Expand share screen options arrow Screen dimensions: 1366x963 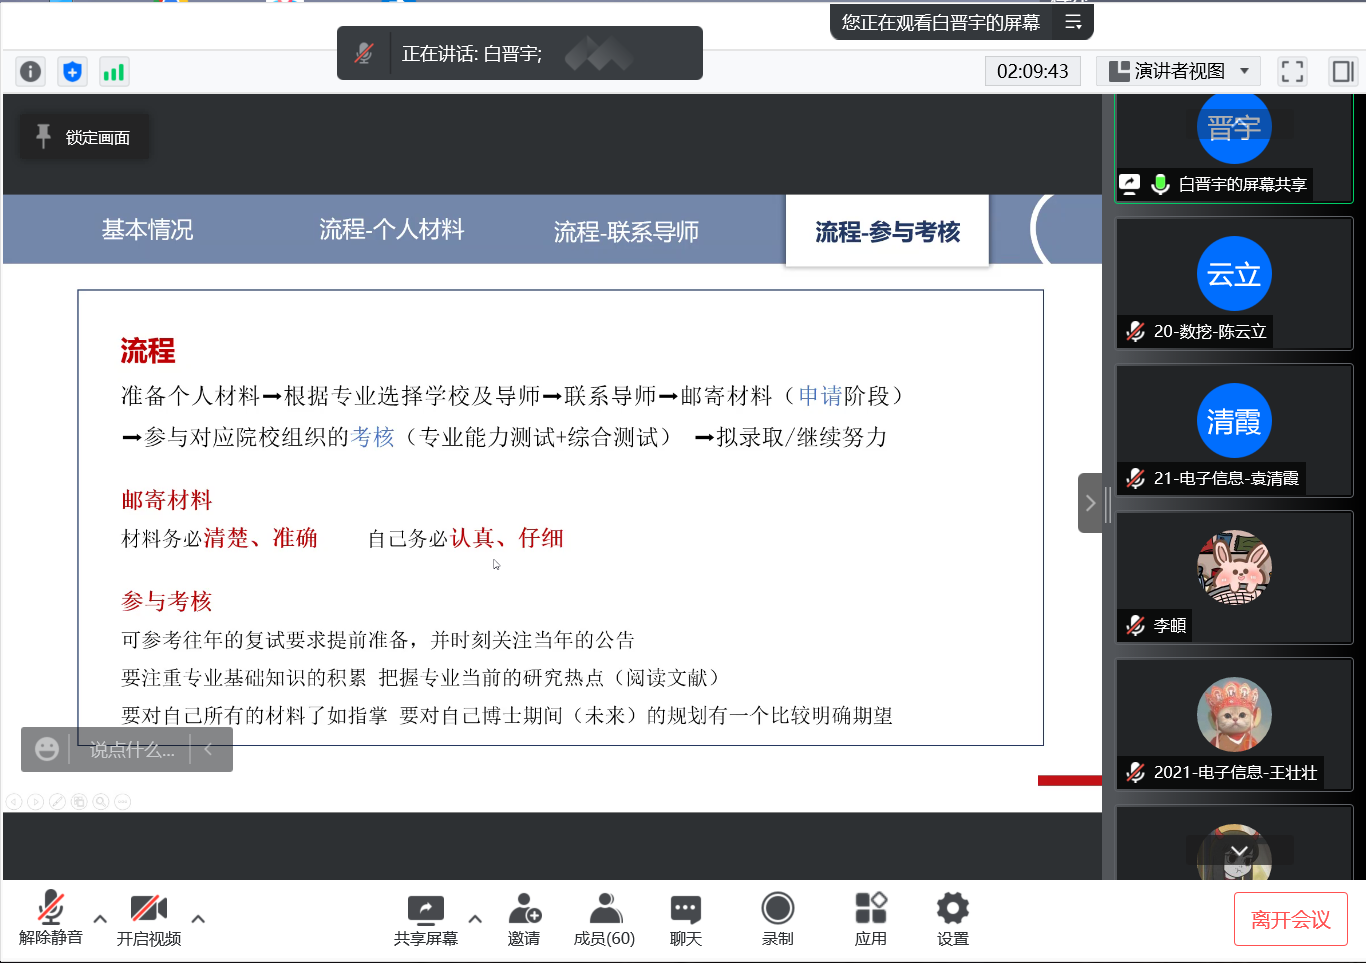click(x=475, y=918)
